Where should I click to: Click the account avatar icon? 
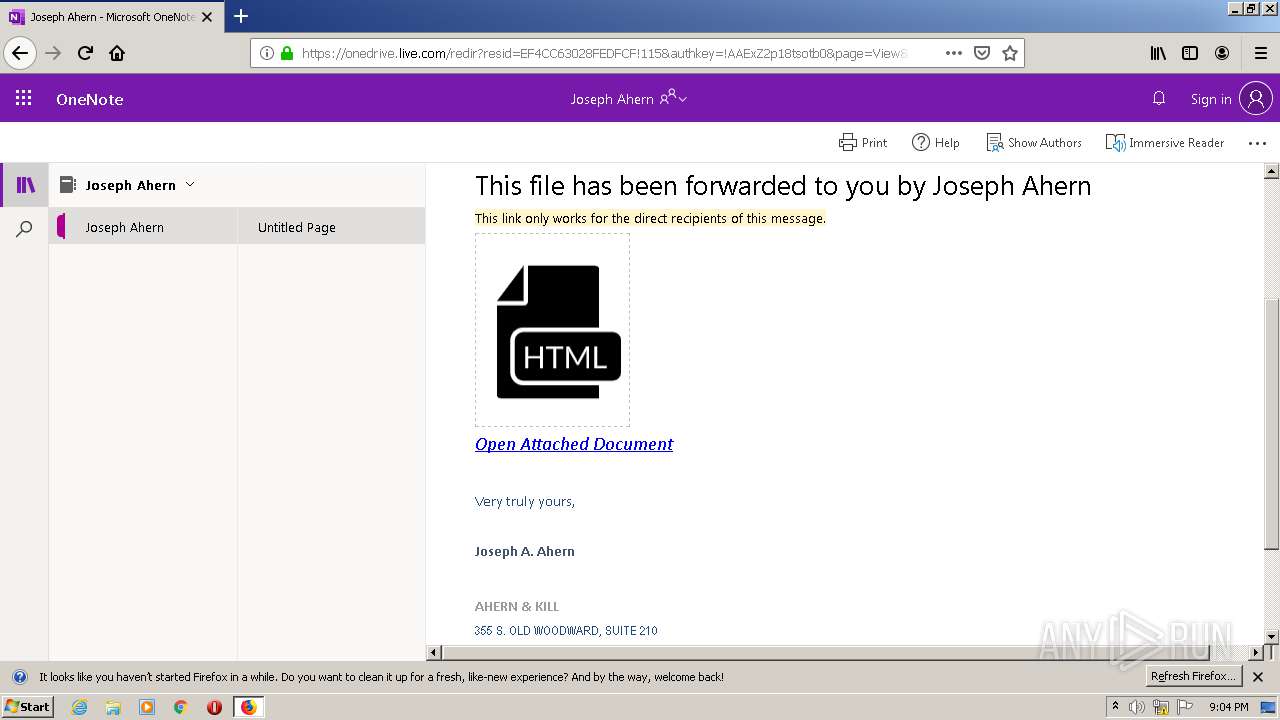pos(1255,98)
